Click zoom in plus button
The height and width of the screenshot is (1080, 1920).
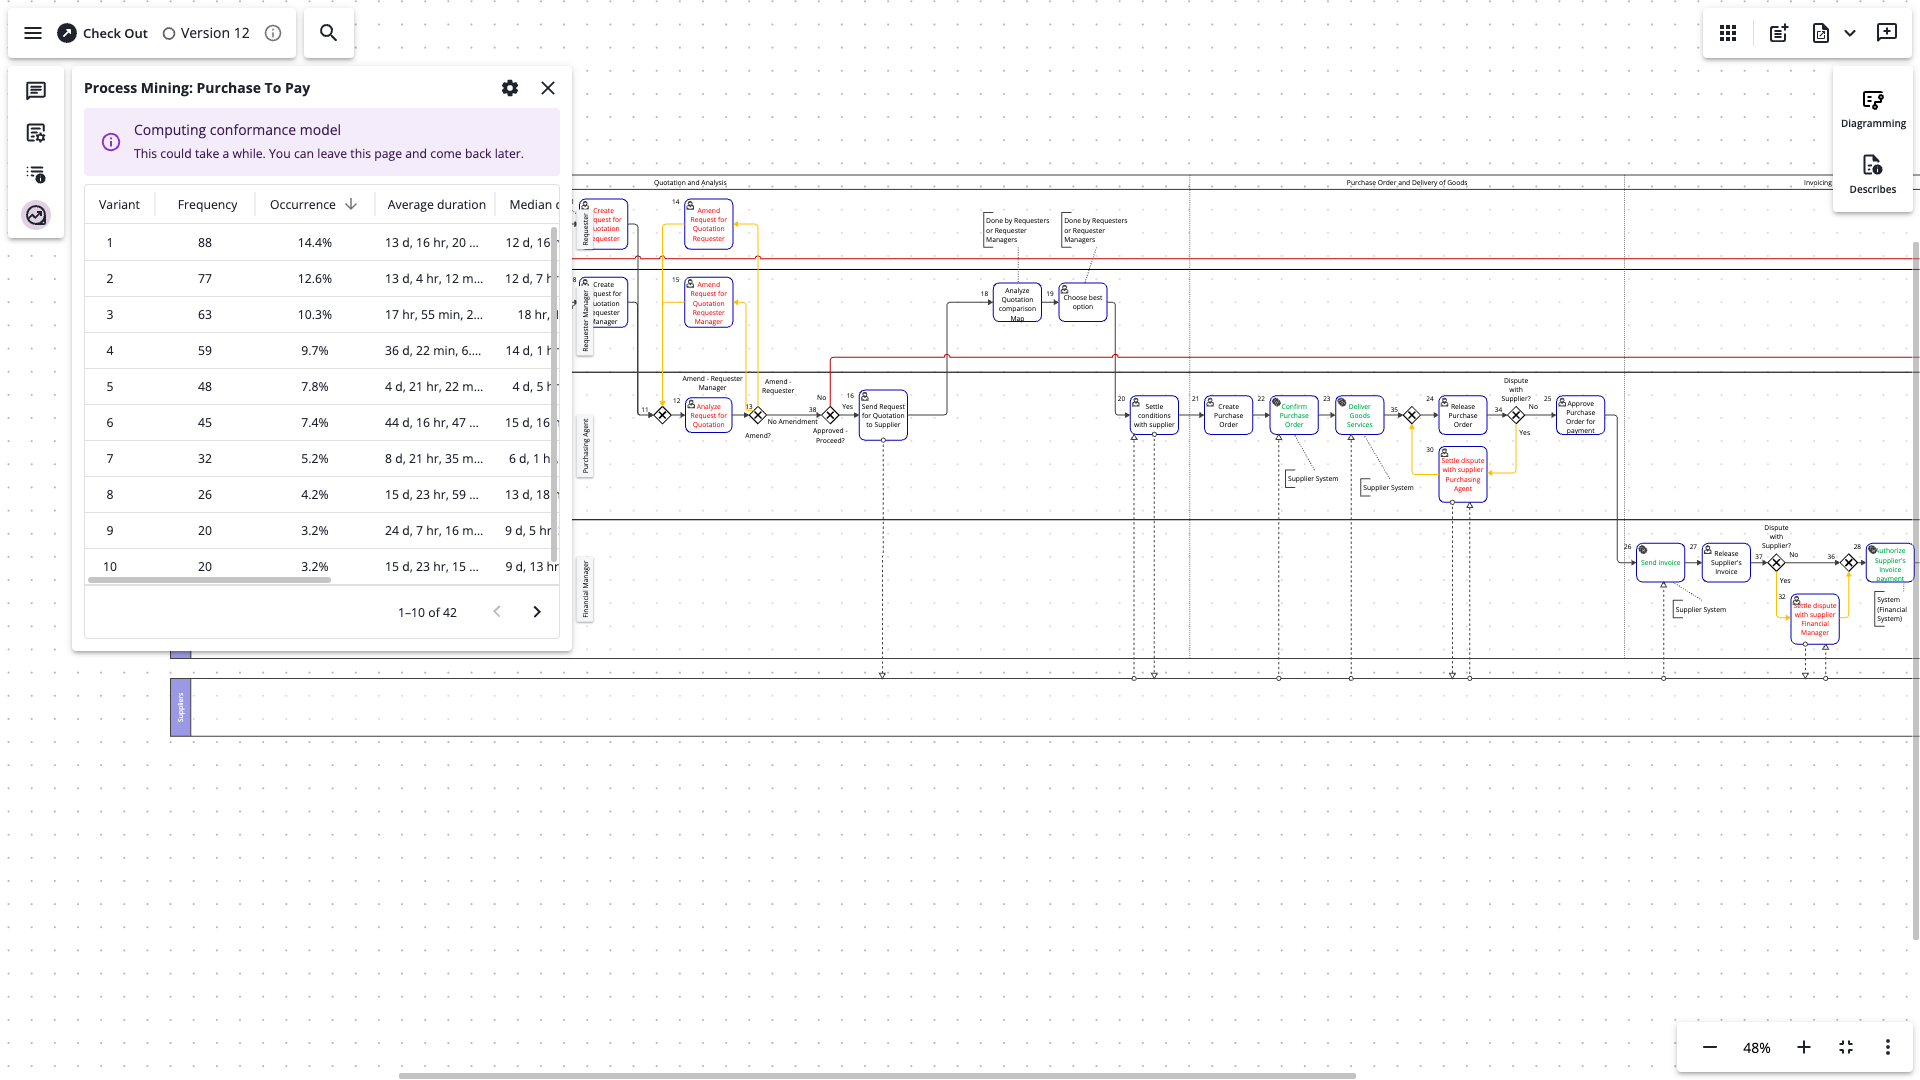pyautogui.click(x=1804, y=1047)
